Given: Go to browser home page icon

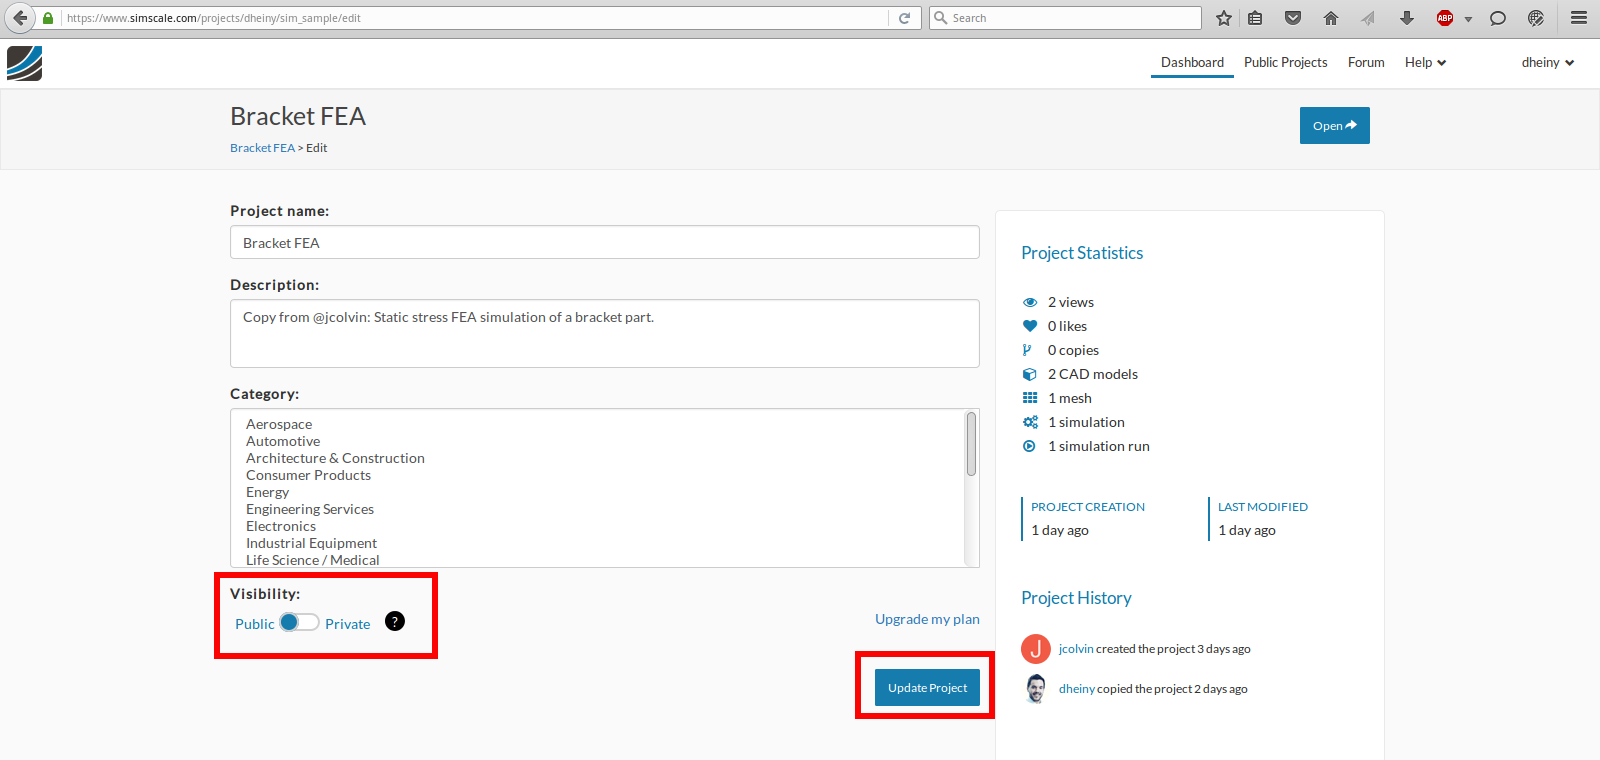Looking at the screenshot, I should (1330, 18).
